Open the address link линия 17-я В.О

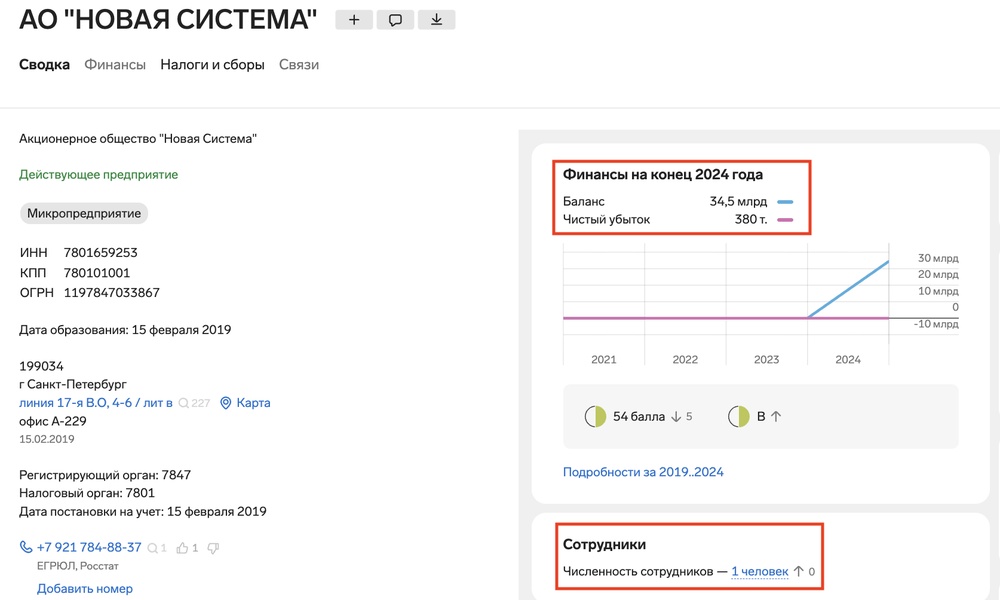(x=96, y=403)
